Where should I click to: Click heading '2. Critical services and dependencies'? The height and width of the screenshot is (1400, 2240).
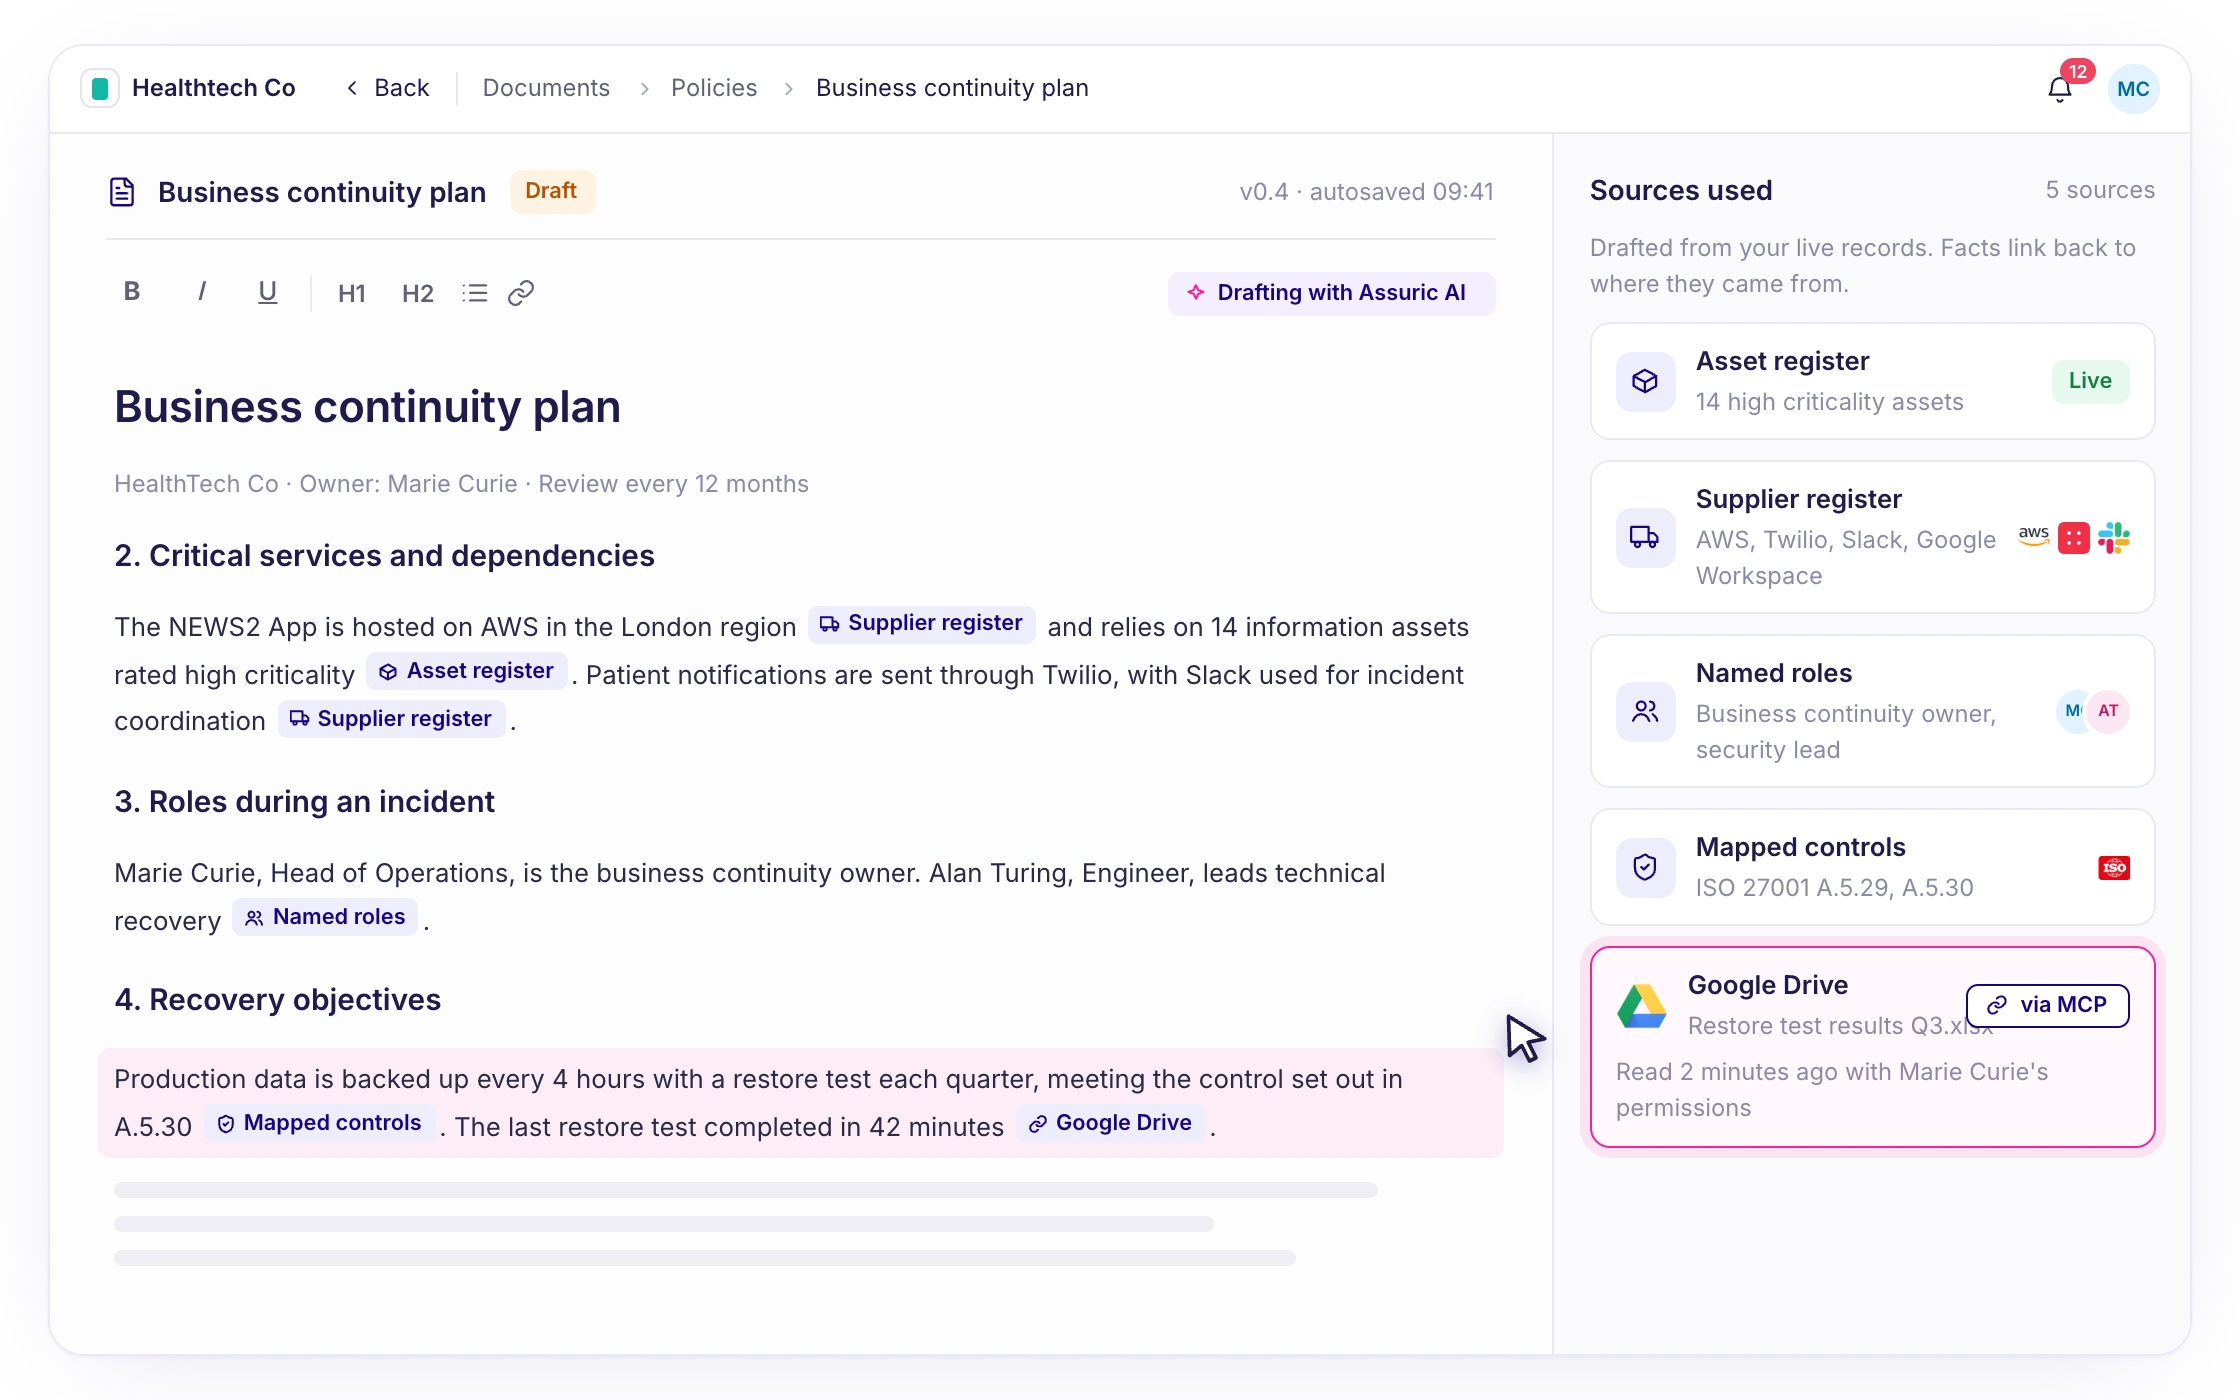[384, 556]
